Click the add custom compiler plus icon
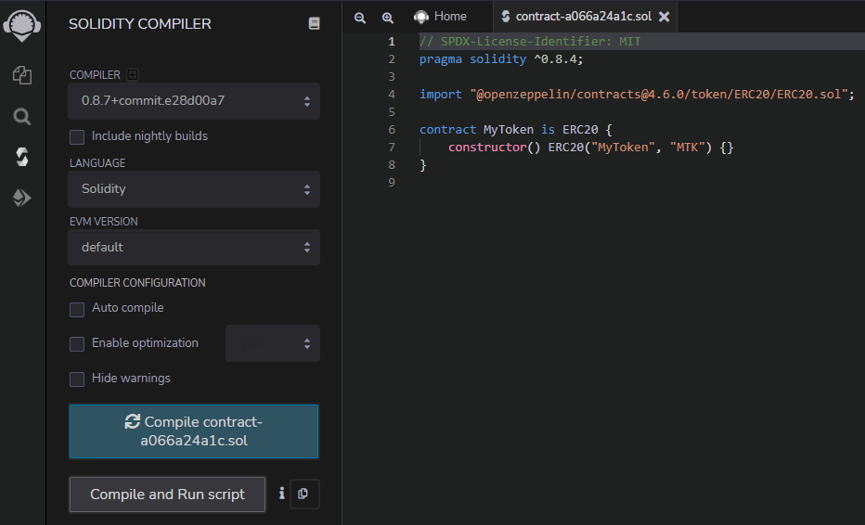865x525 pixels. pyautogui.click(x=133, y=75)
